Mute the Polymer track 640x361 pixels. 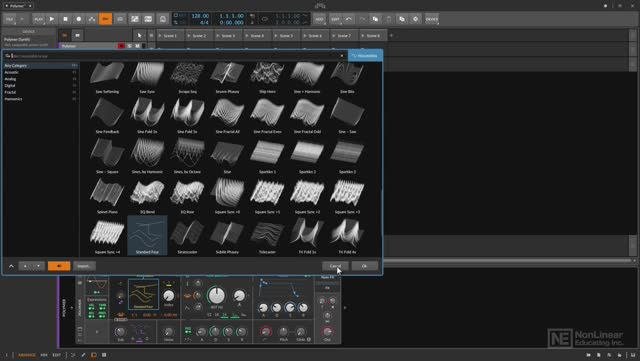(x=138, y=46)
